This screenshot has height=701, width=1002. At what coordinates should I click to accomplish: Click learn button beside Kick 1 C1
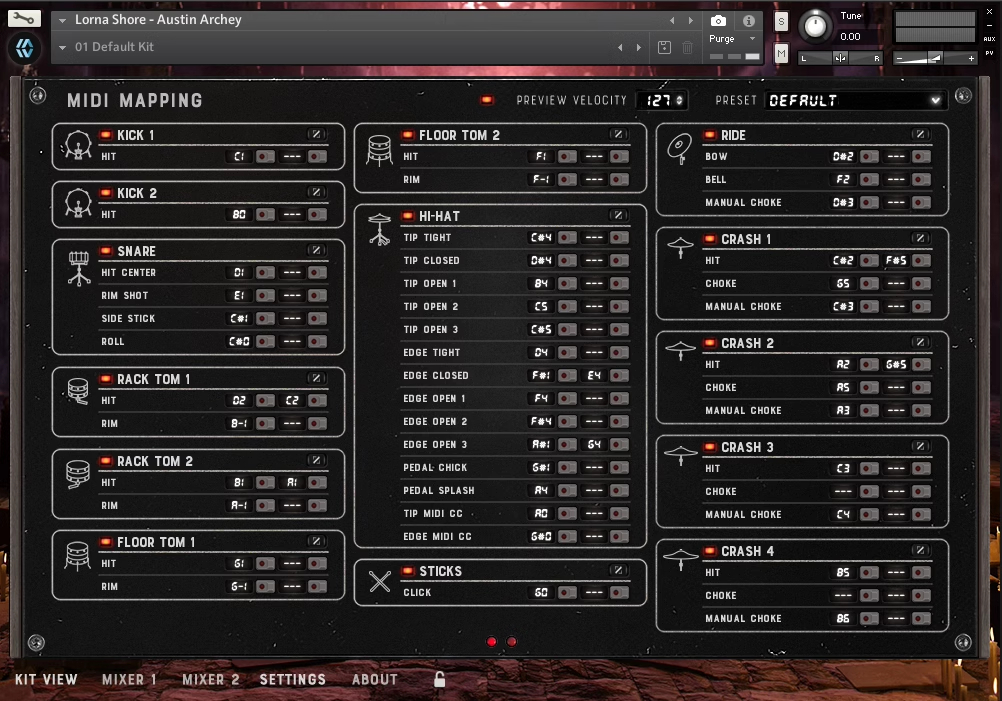pos(265,157)
